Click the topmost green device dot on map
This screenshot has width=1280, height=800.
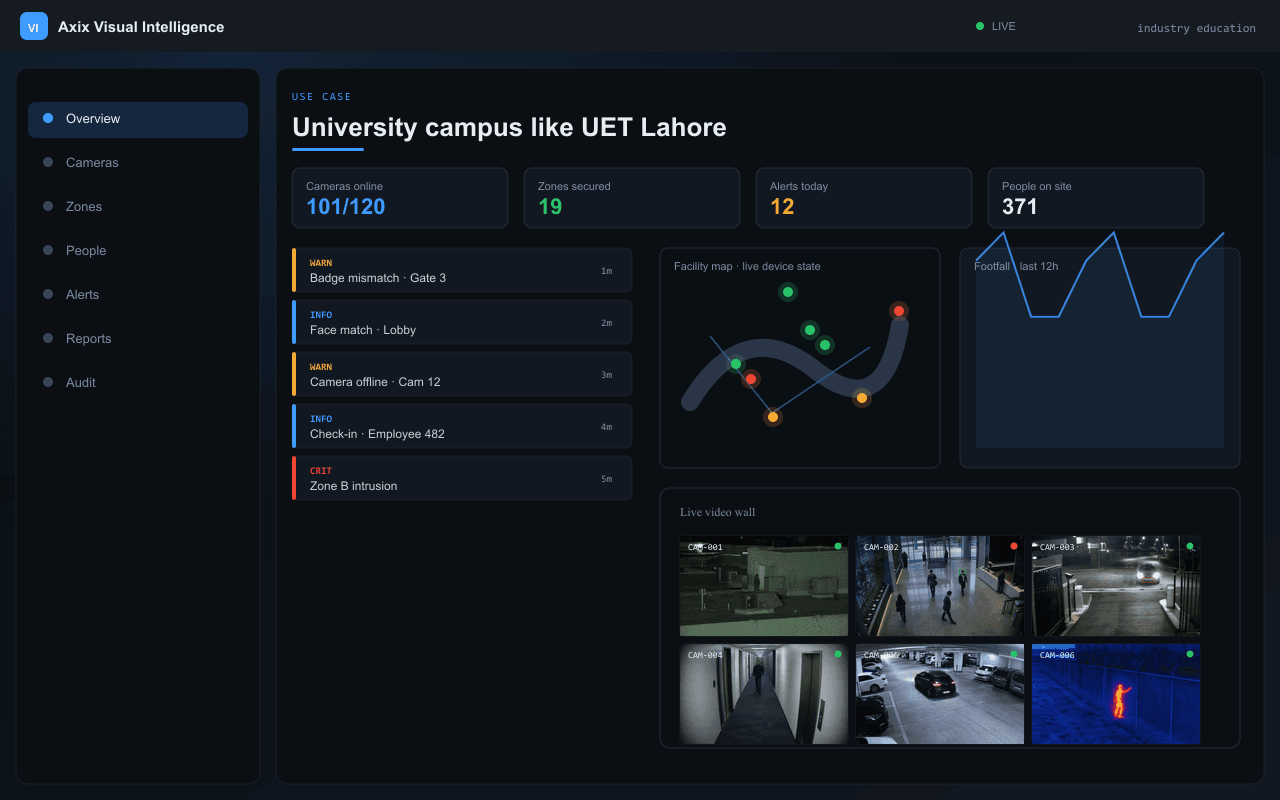788,292
